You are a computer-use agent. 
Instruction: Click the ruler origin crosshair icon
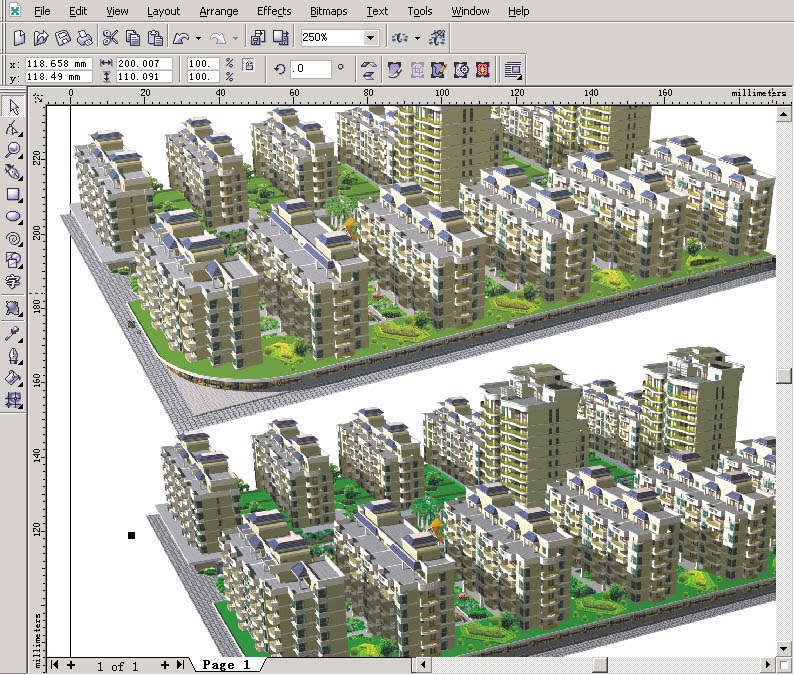tap(38, 98)
